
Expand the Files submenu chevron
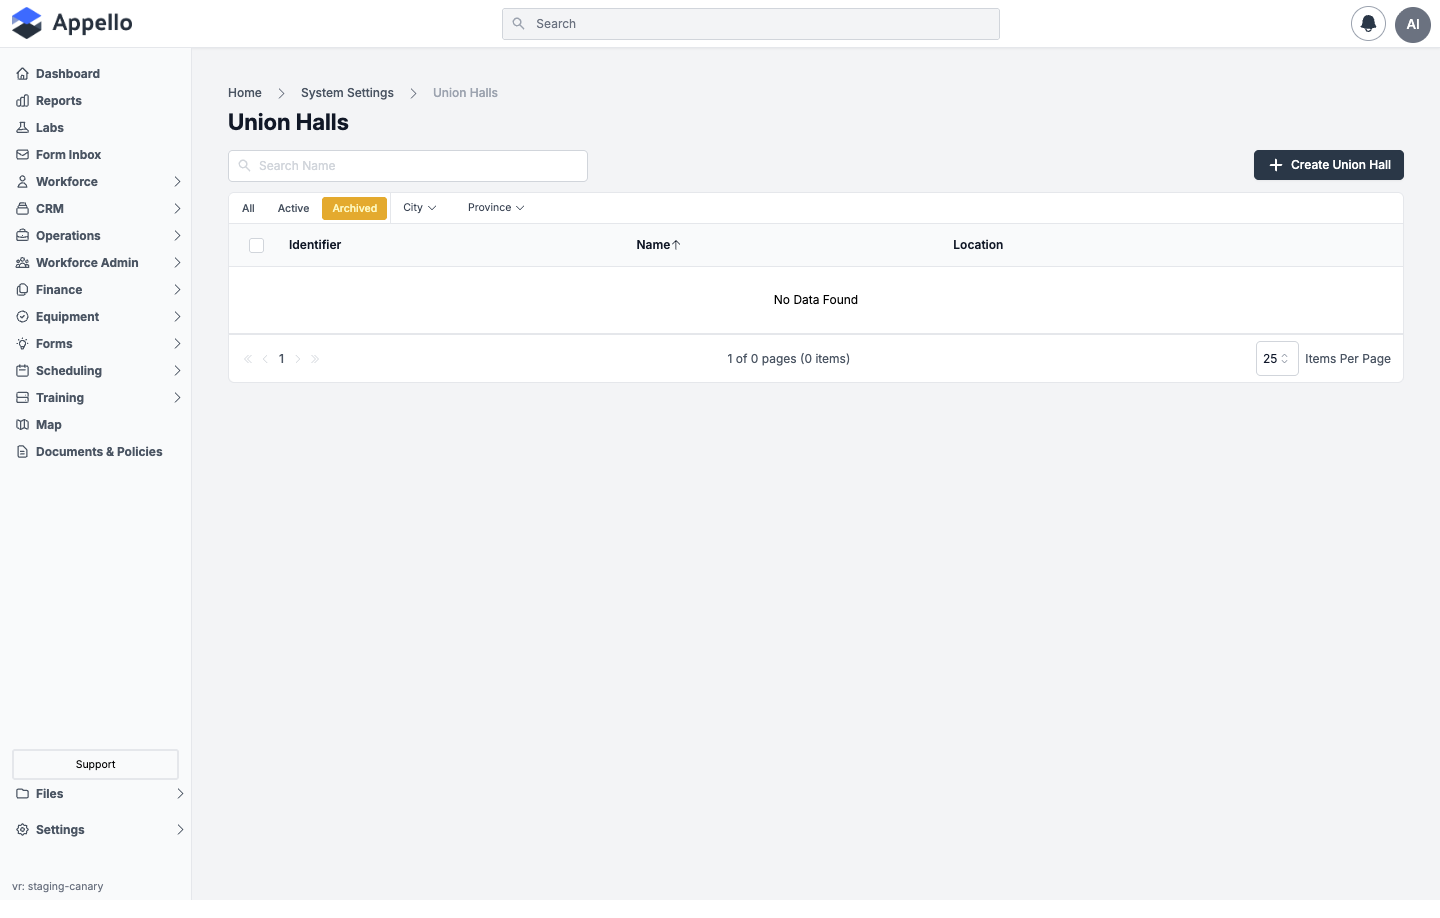click(180, 794)
